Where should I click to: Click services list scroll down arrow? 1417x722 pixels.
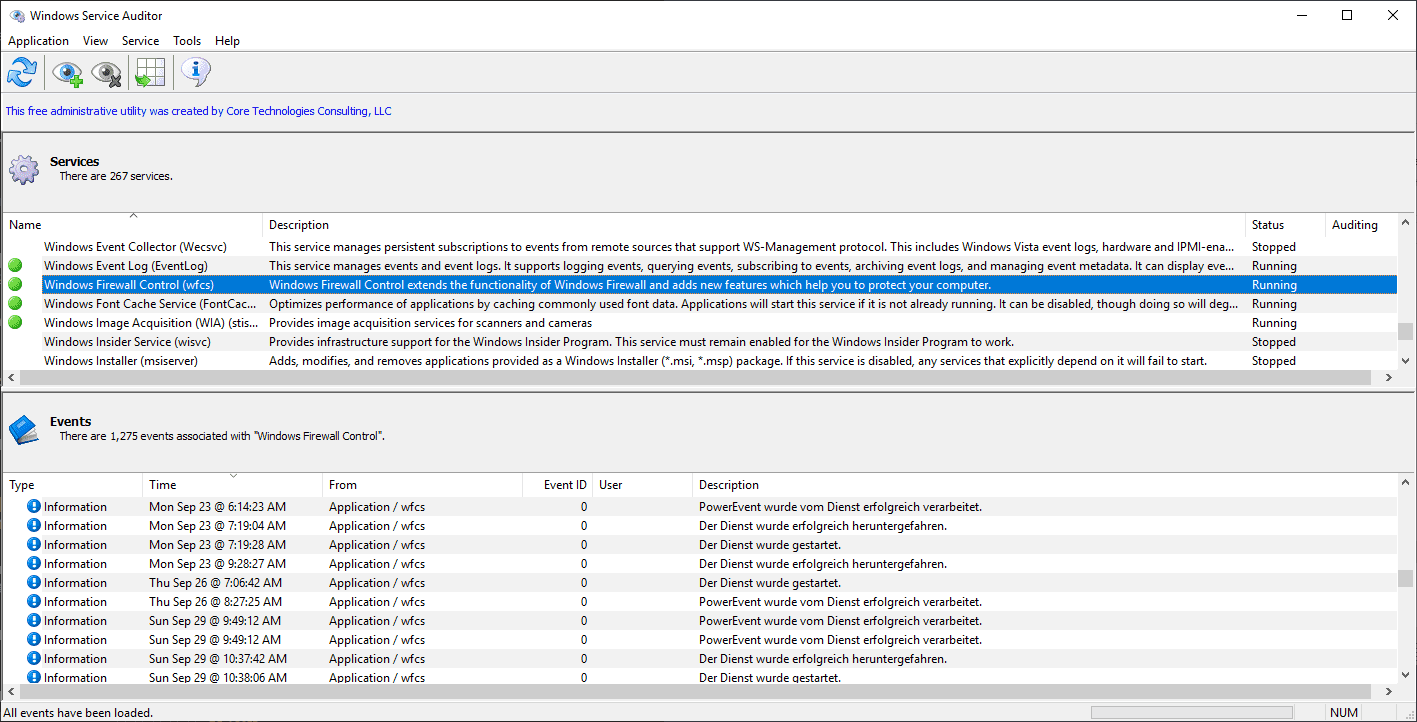[1406, 361]
